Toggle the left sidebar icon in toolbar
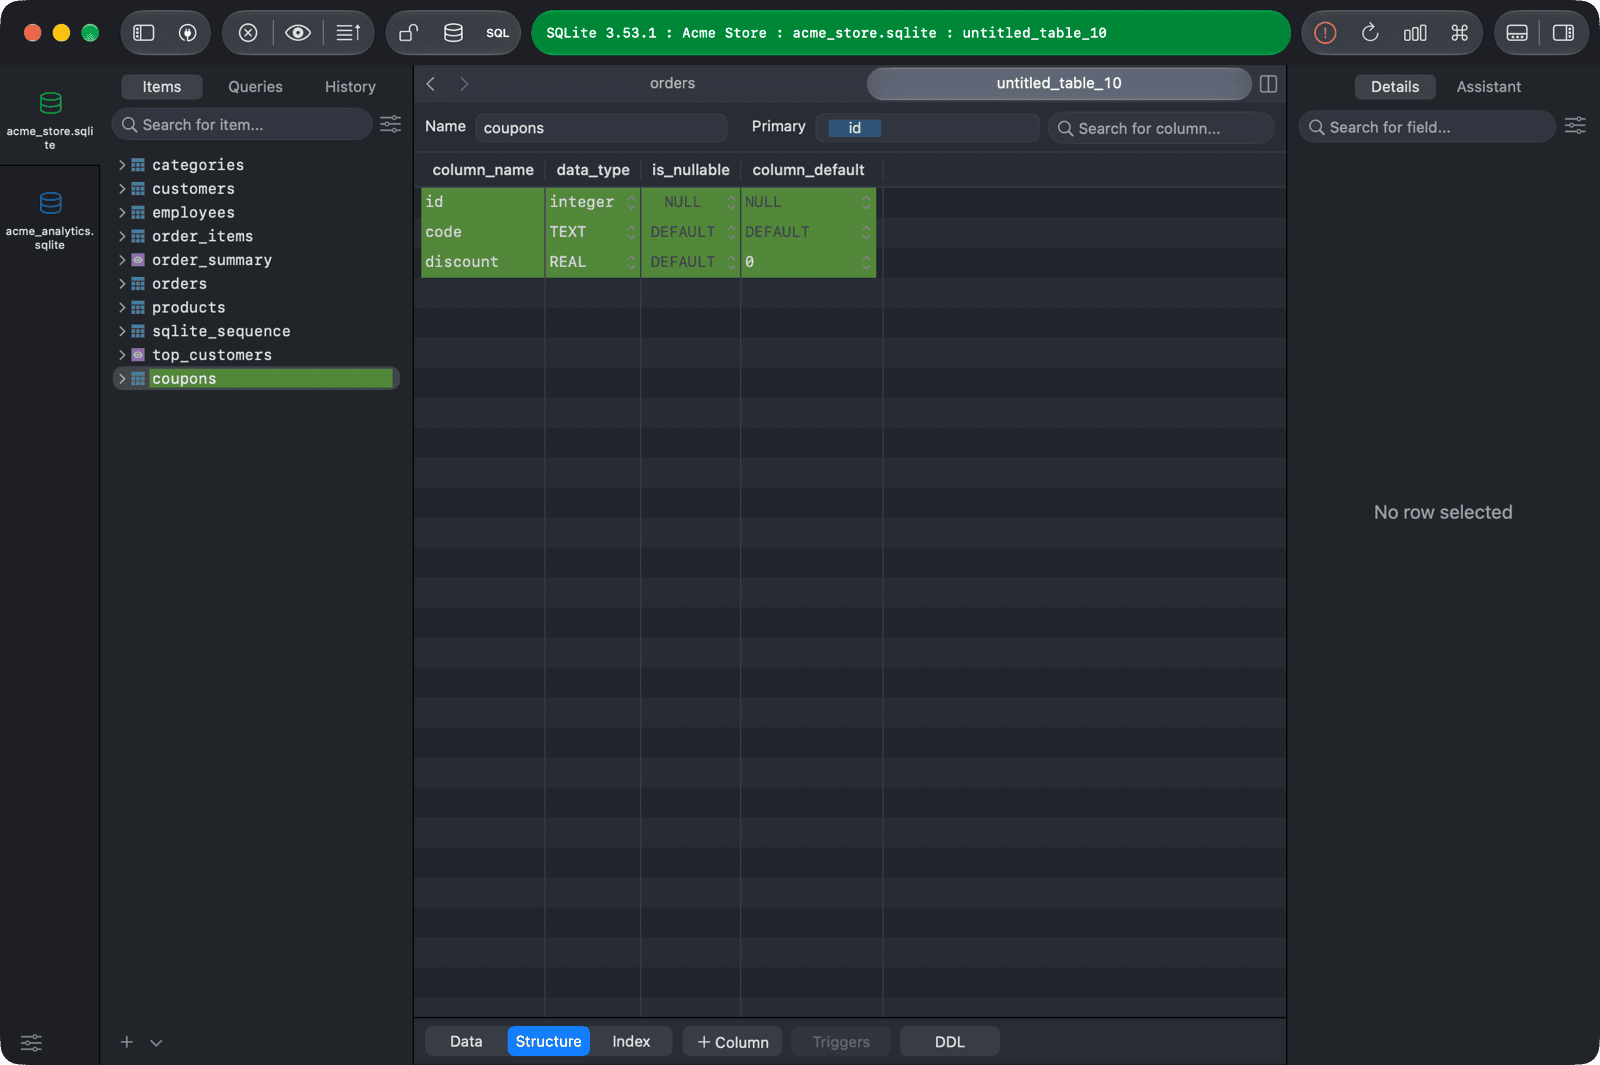The width and height of the screenshot is (1600, 1065). 144,33
